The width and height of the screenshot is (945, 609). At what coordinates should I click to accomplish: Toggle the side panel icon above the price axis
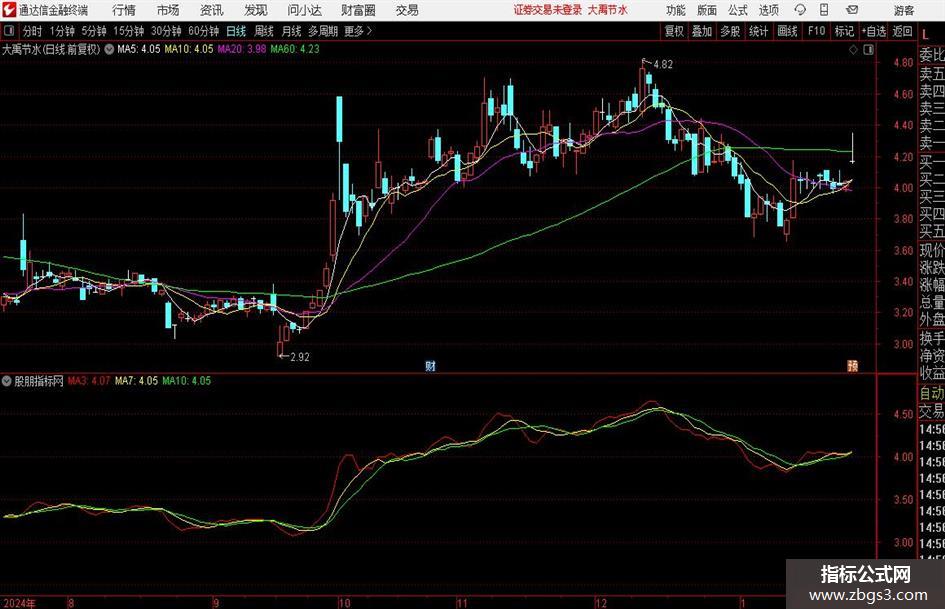(x=868, y=50)
